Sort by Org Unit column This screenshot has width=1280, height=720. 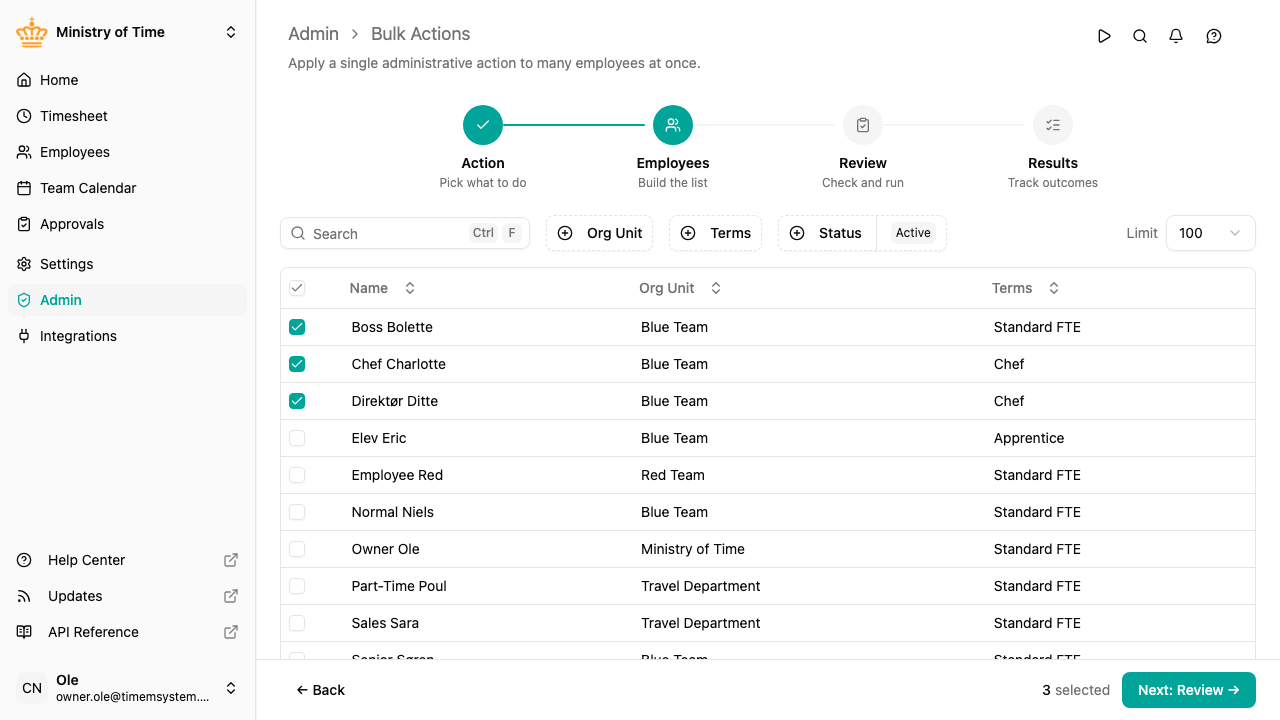(680, 288)
